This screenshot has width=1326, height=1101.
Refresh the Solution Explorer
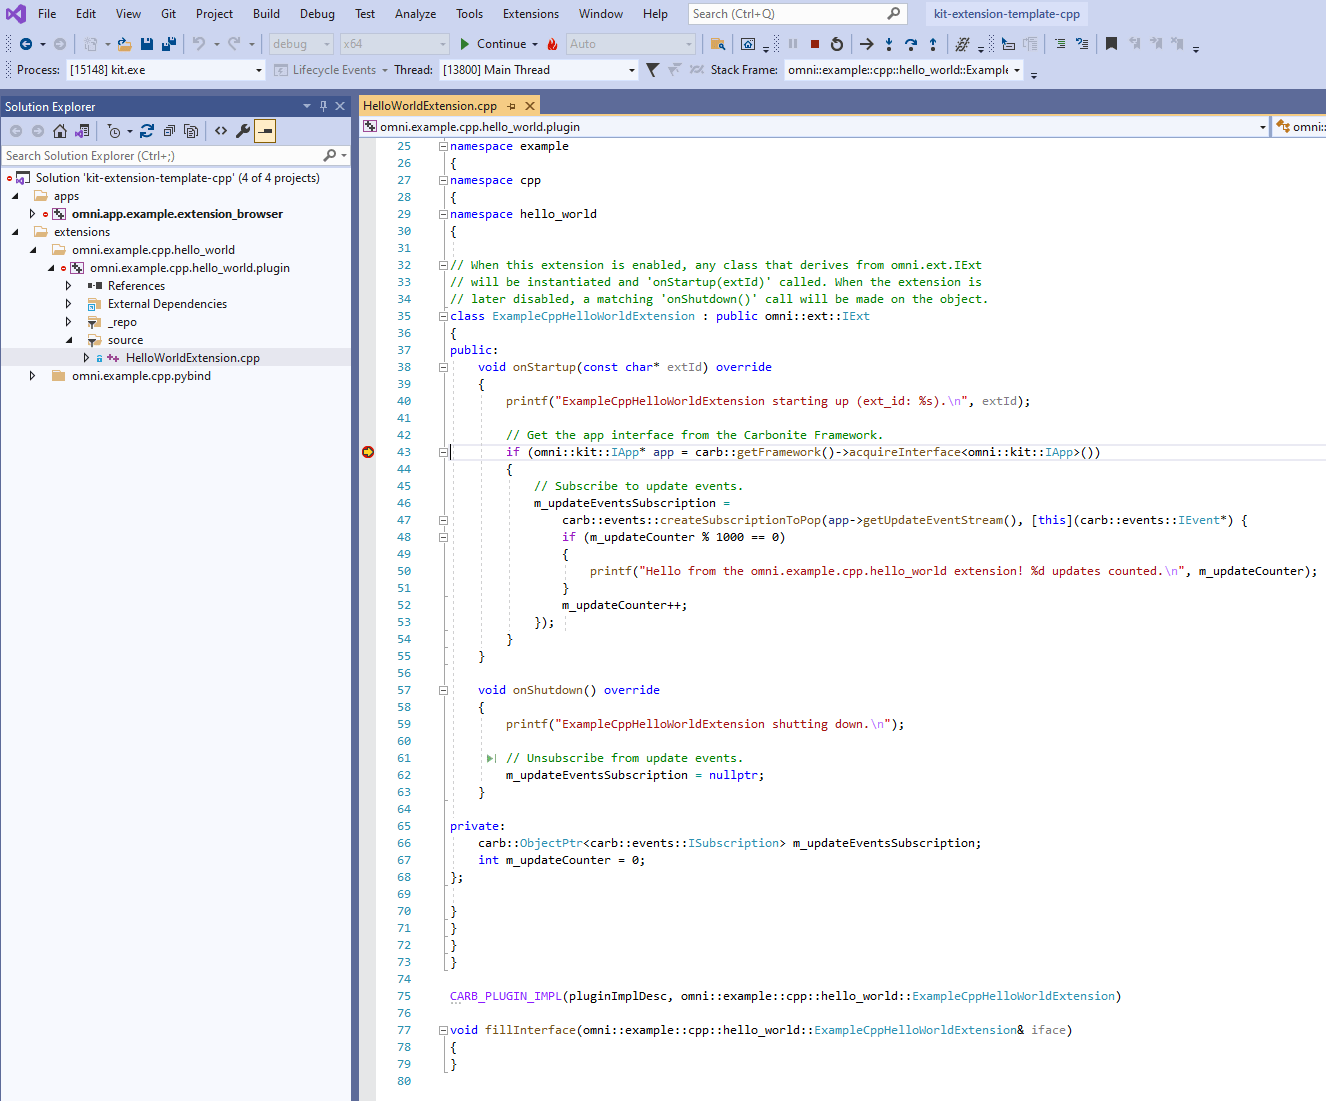coord(147,131)
